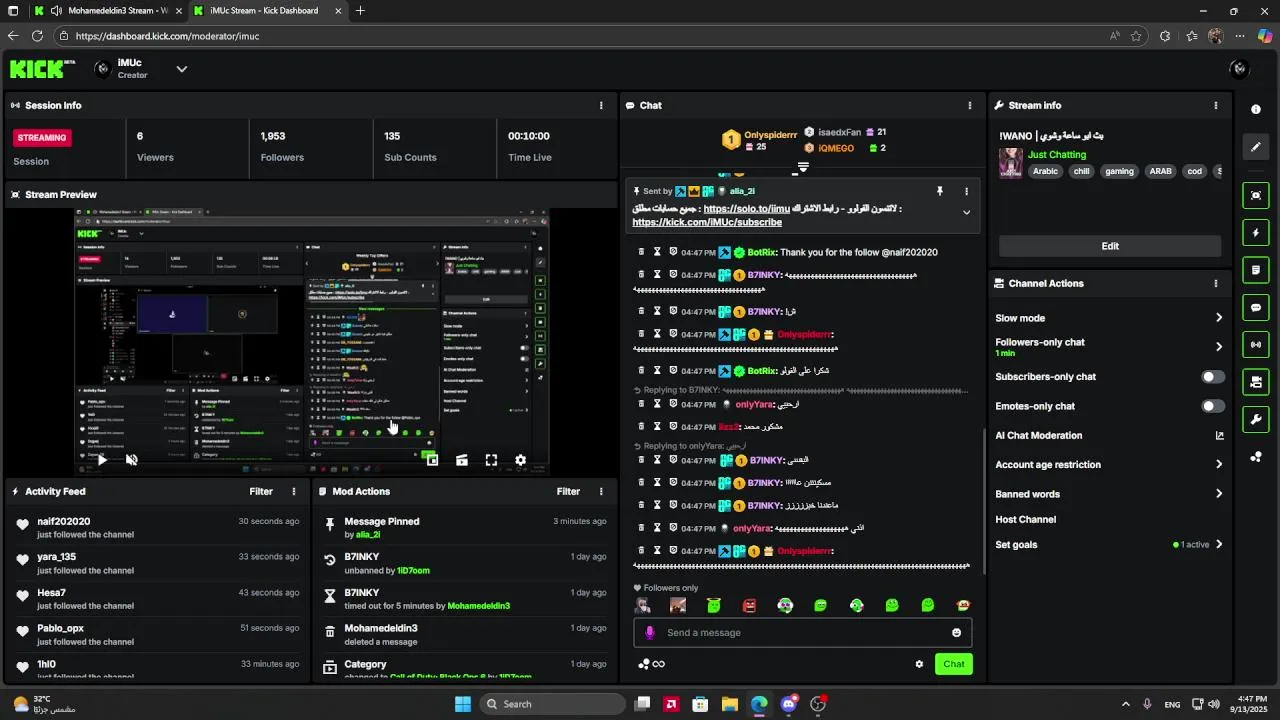The image size is (1280, 720).
Task: Enable Emotes-only chat switch
Action: click(1213, 406)
